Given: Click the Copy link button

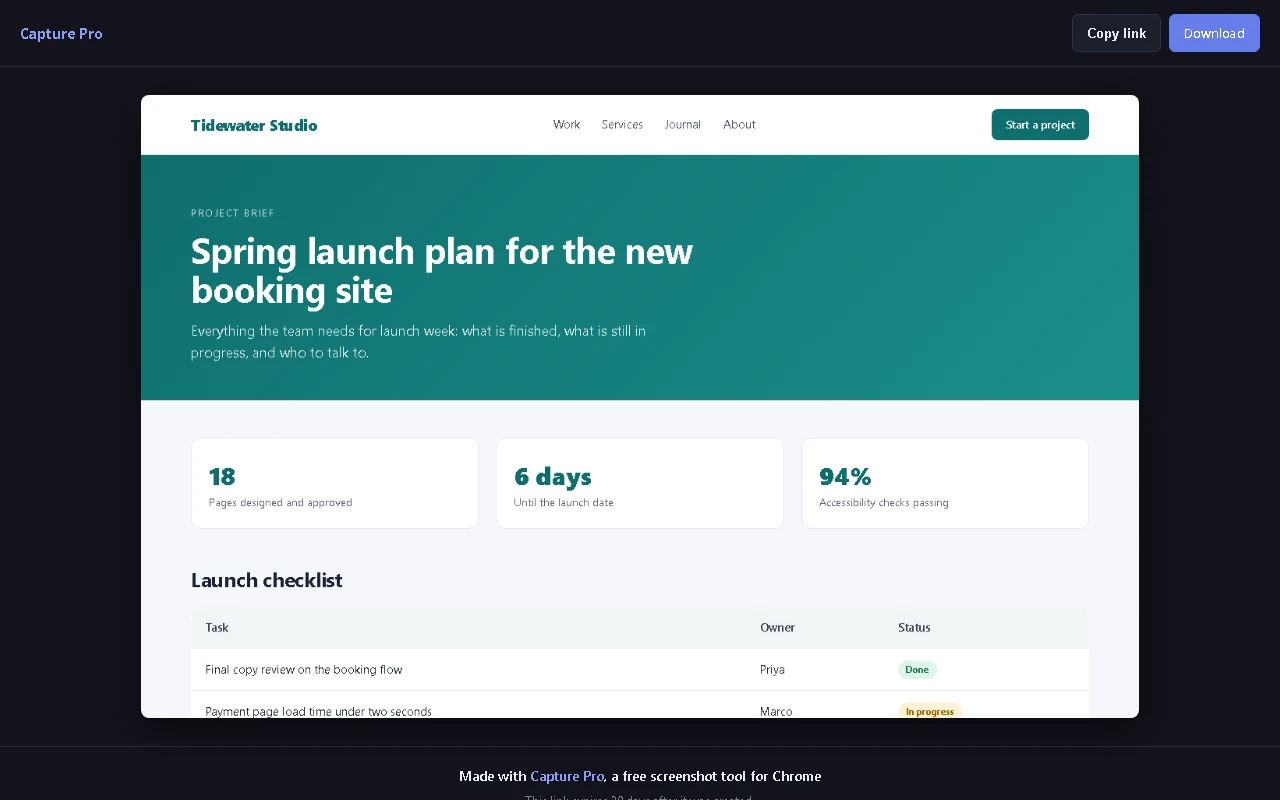Looking at the screenshot, I should click(x=1116, y=33).
